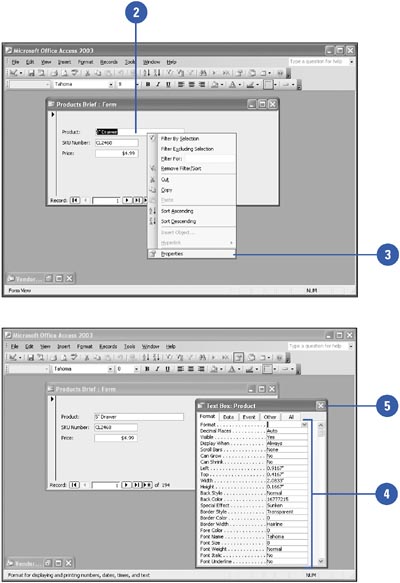
Task: Click next record arrow in the context-menu window form
Action: click(x=128, y=200)
